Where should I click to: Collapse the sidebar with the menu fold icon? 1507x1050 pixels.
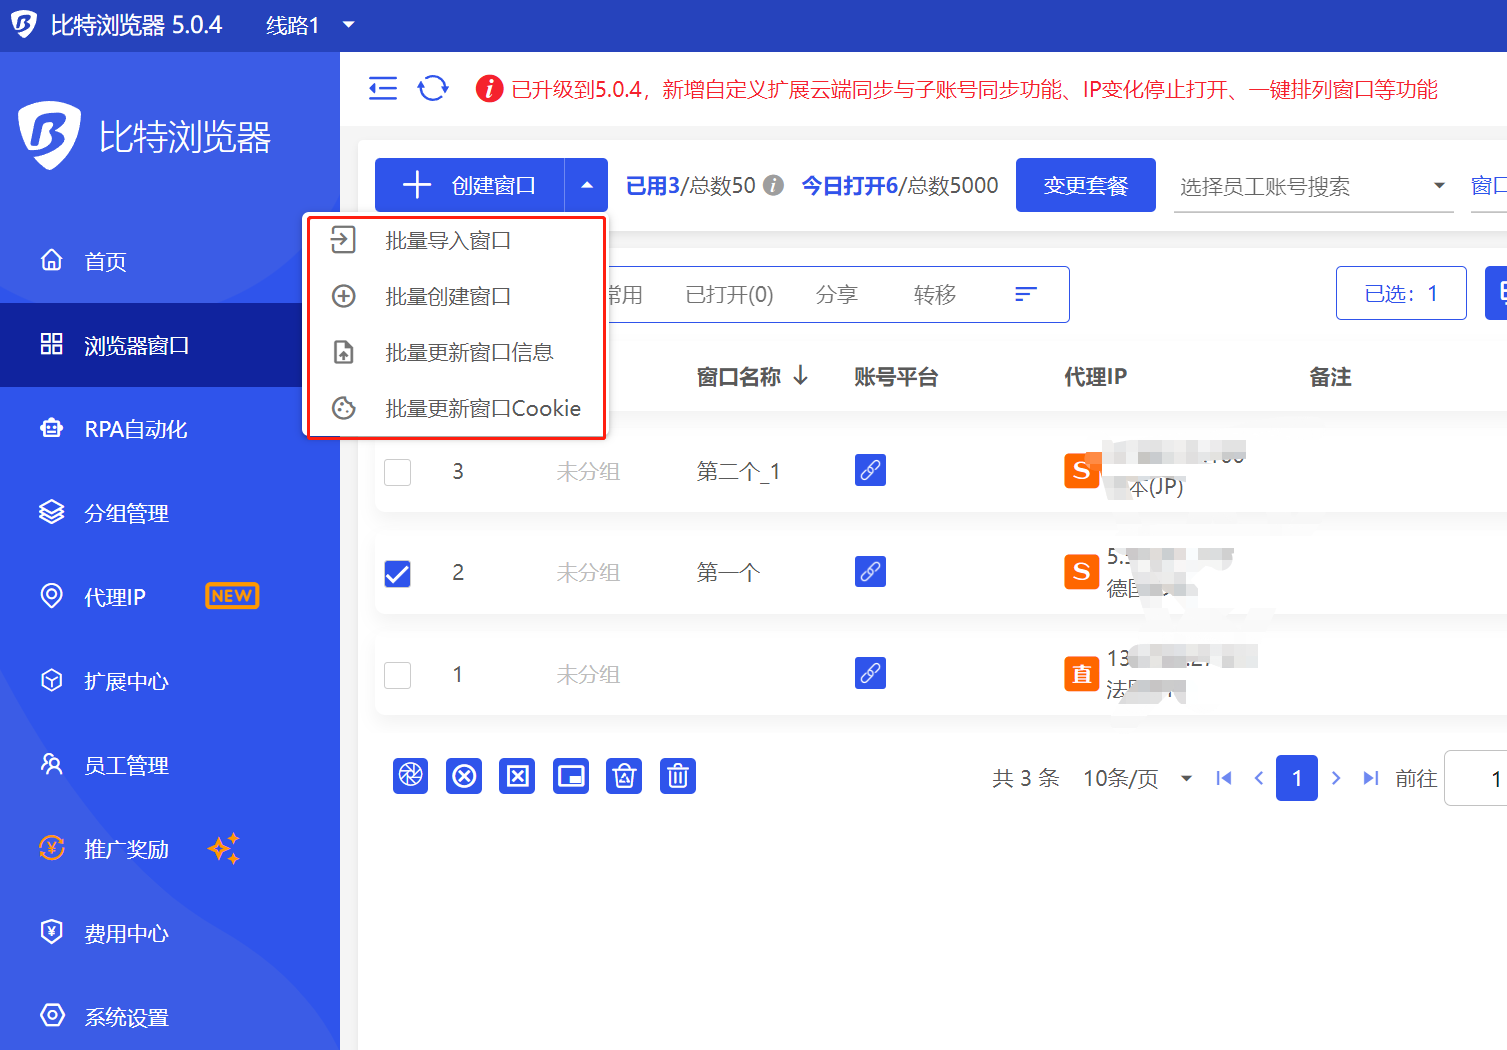[x=383, y=89]
